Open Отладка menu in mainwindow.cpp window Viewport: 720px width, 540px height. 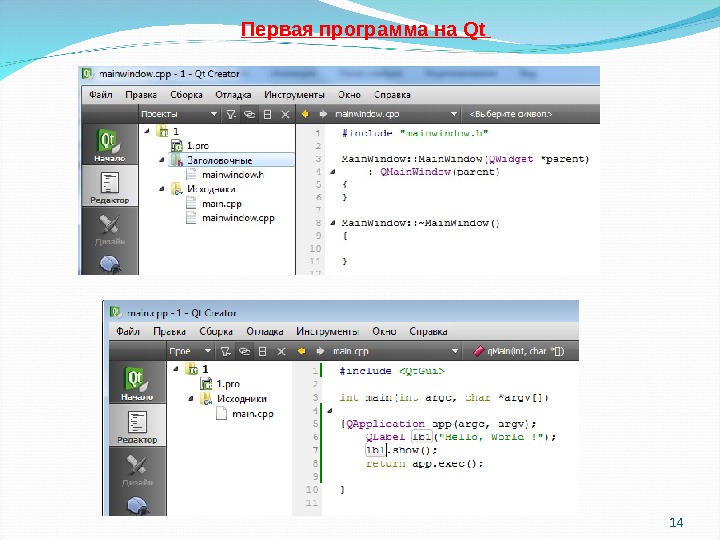pyautogui.click(x=233, y=95)
